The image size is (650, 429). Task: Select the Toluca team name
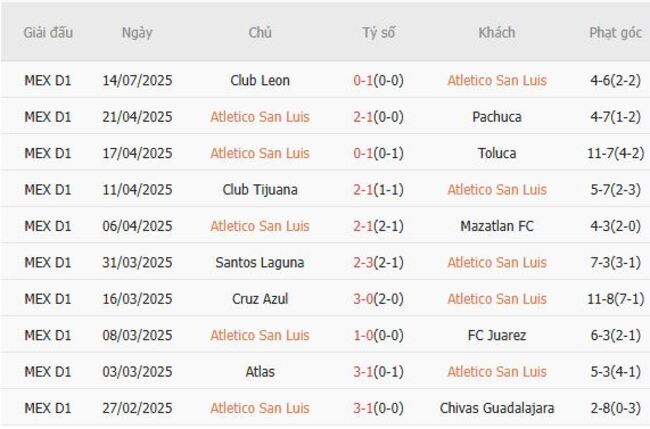tap(497, 153)
